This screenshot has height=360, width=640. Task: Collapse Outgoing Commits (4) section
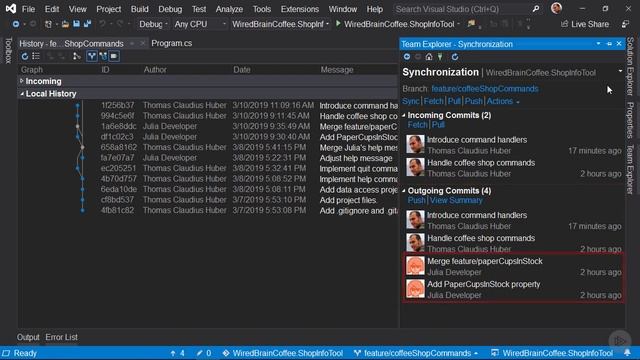point(404,191)
